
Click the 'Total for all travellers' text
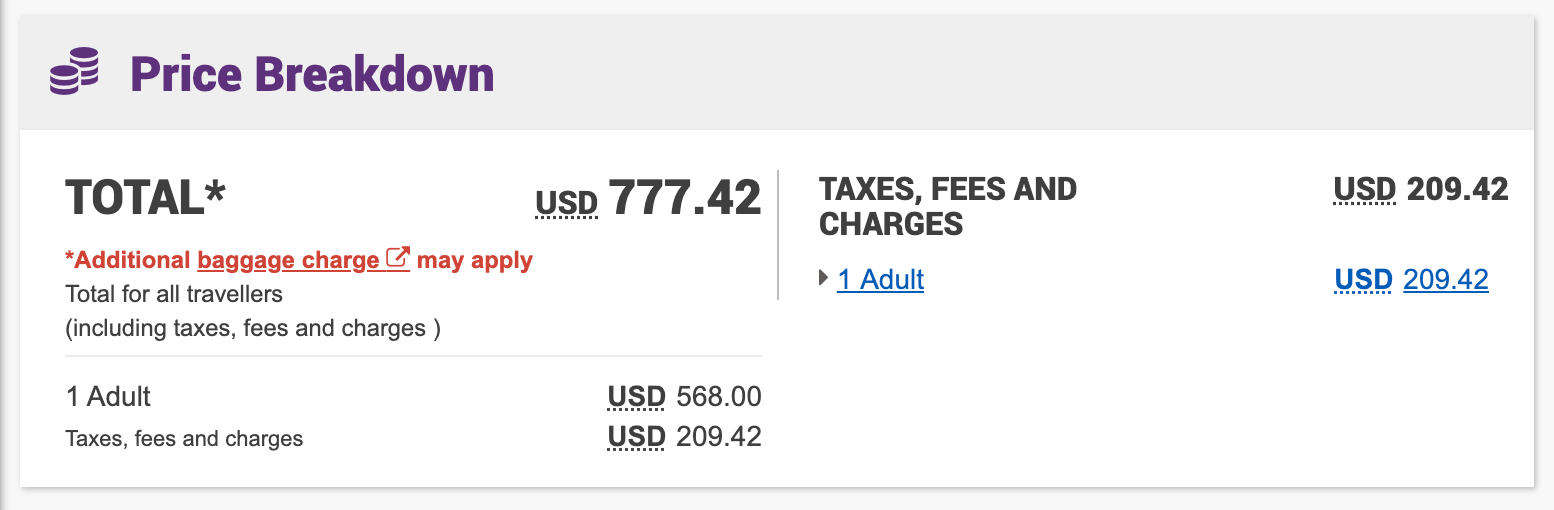(x=174, y=294)
